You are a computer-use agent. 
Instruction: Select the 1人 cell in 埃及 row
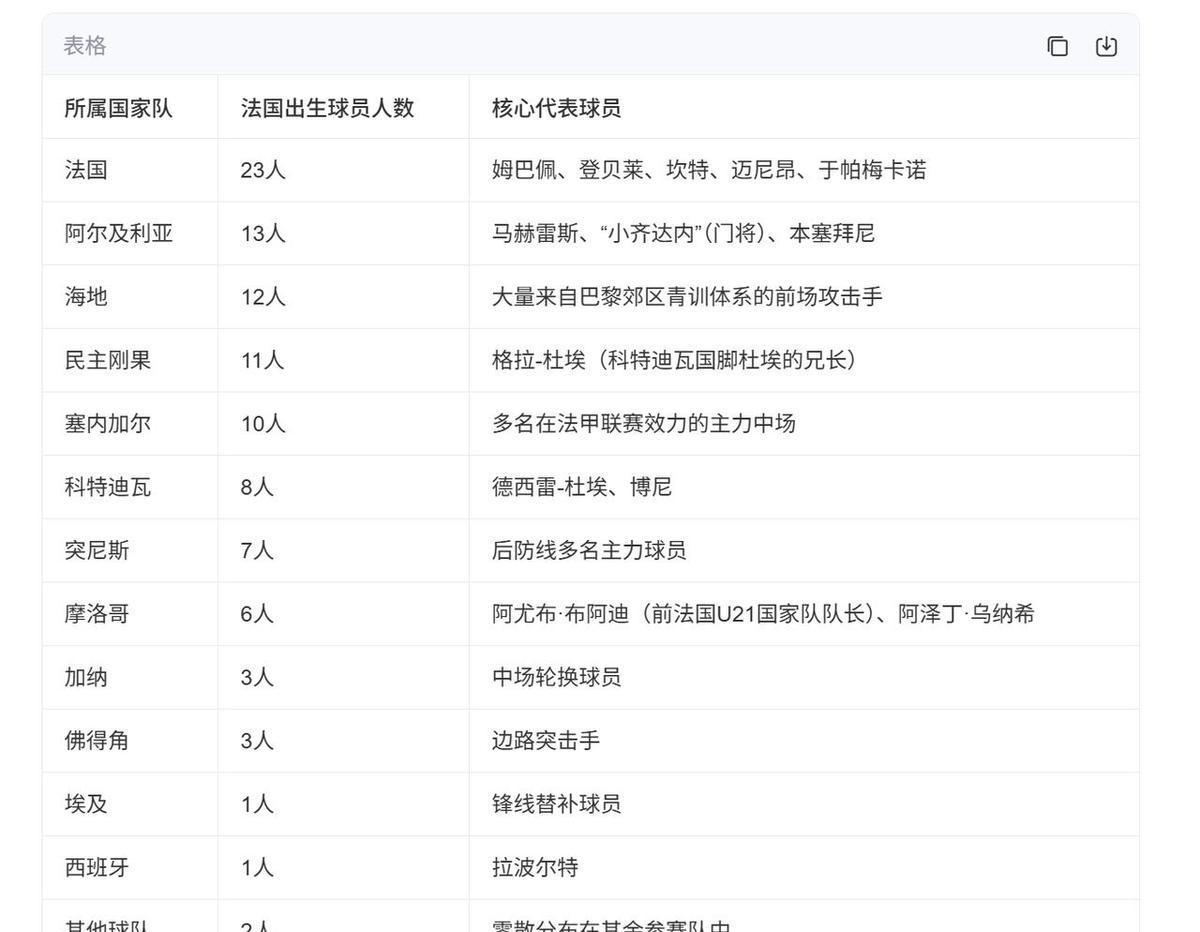point(343,804)
